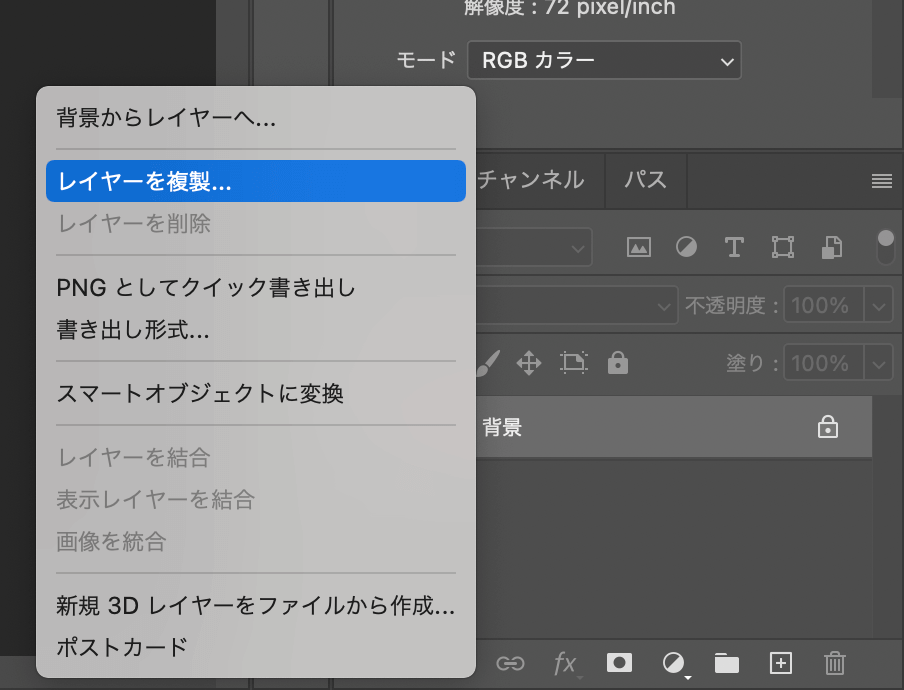Open the blend mode dropdown
Screen dimensions: 904x690
(x=577, y=305)
